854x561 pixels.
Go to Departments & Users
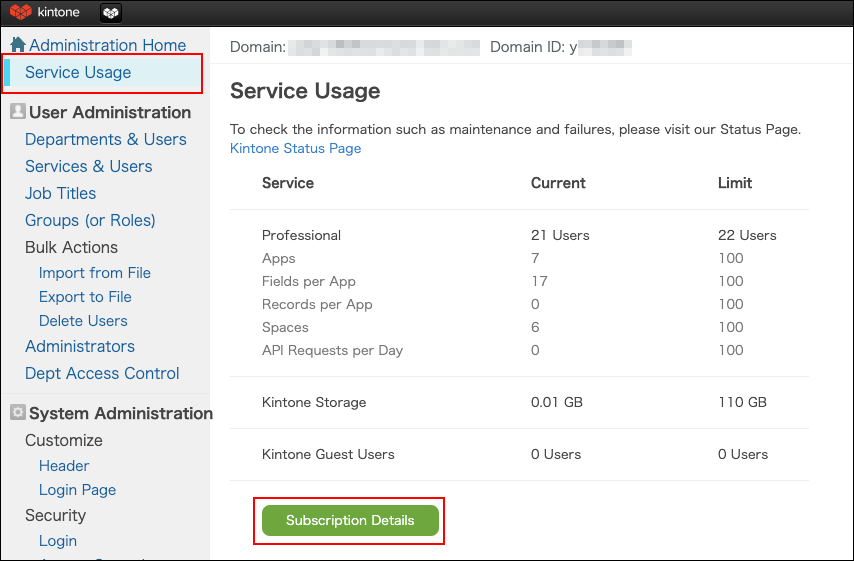[x=105, y=139]
